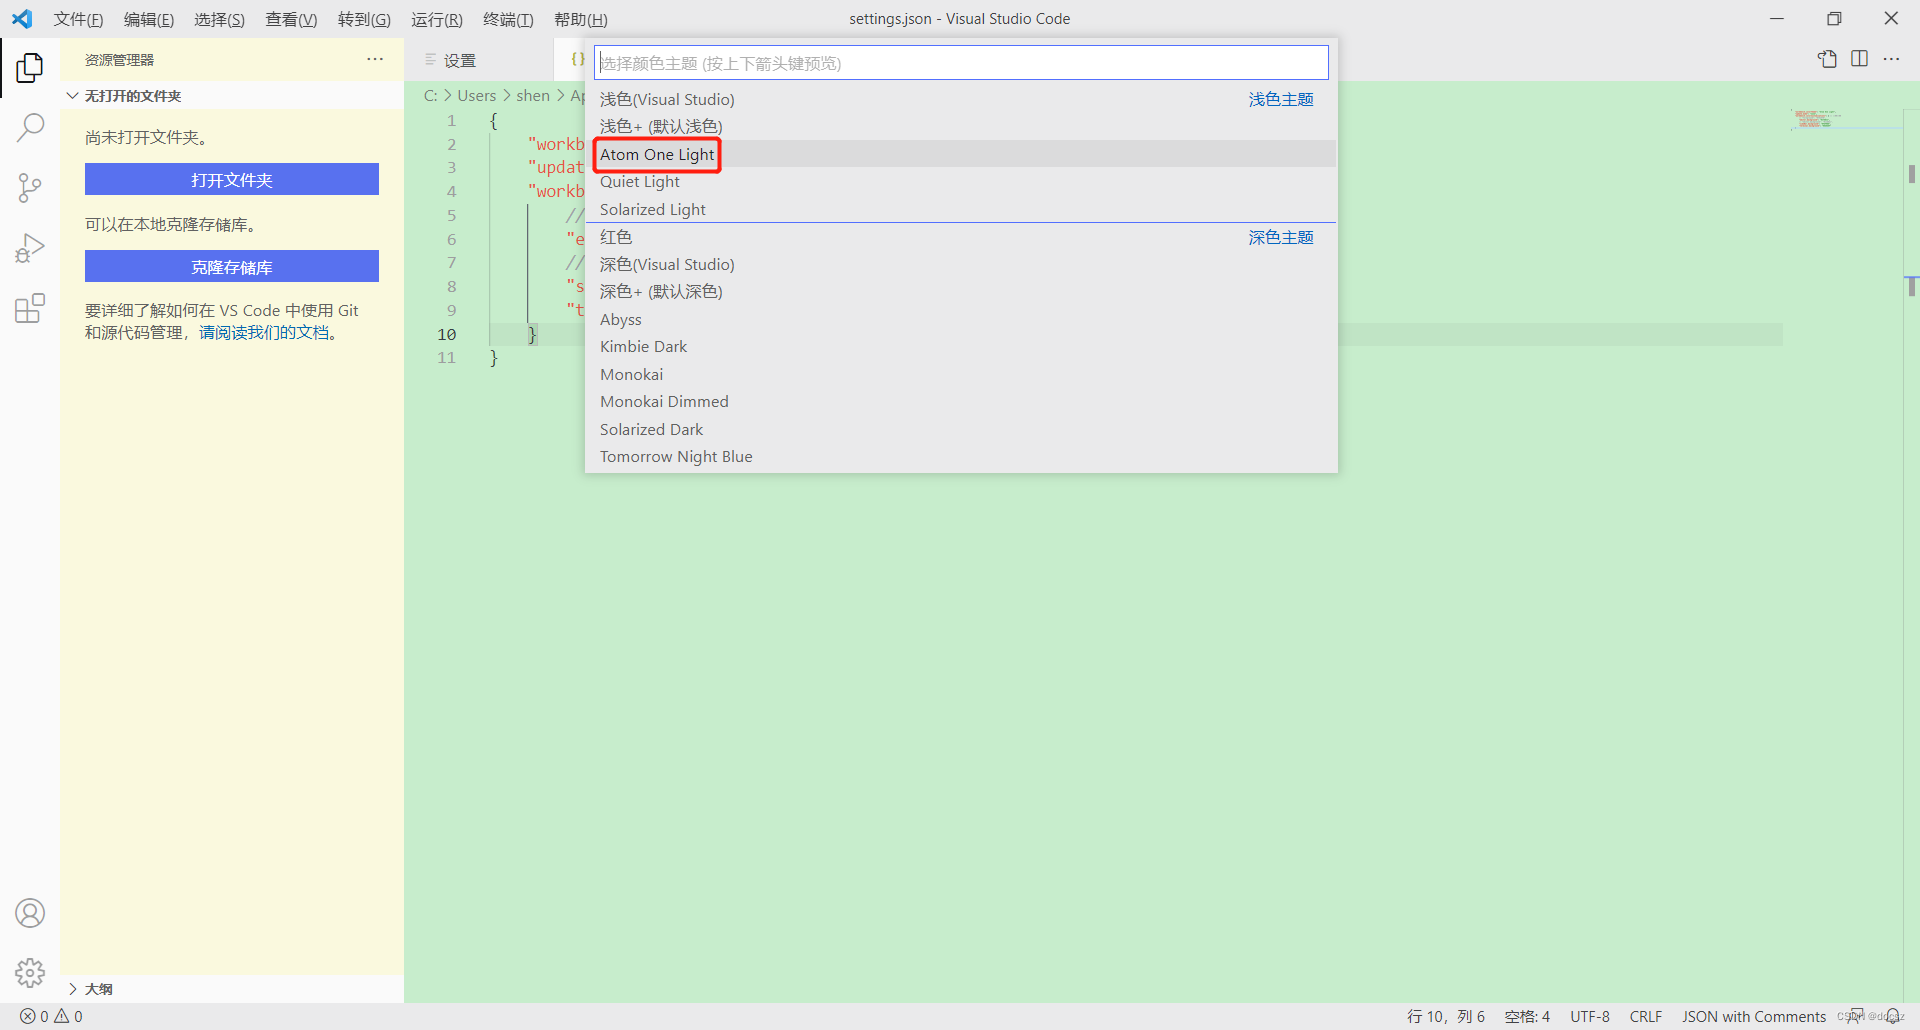The image size is (1920, 1030).
Task: Click the shen breadcrumb segment
Action: (x=533, y=96)
